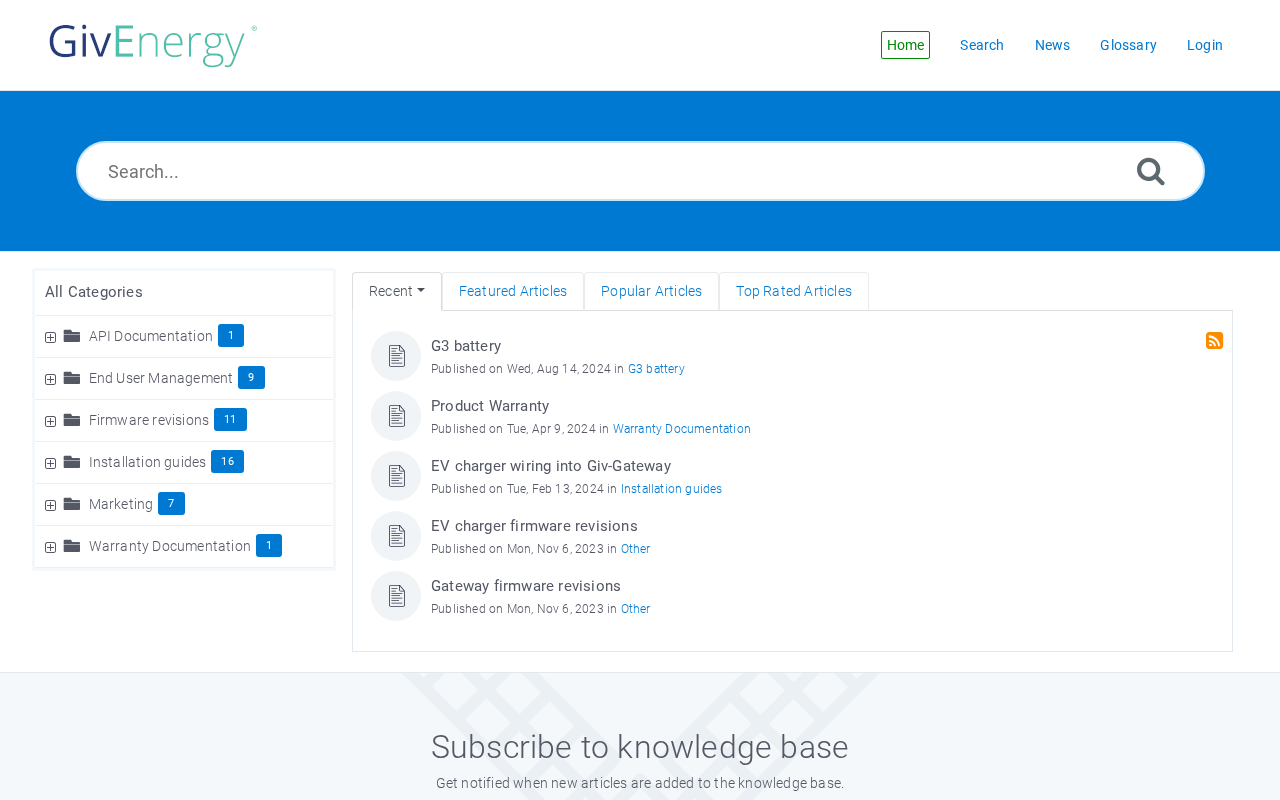Viewport: 1280px width, 800px height.
Task: Expand the Installation guides category tree
Action: tap(50, 463)
